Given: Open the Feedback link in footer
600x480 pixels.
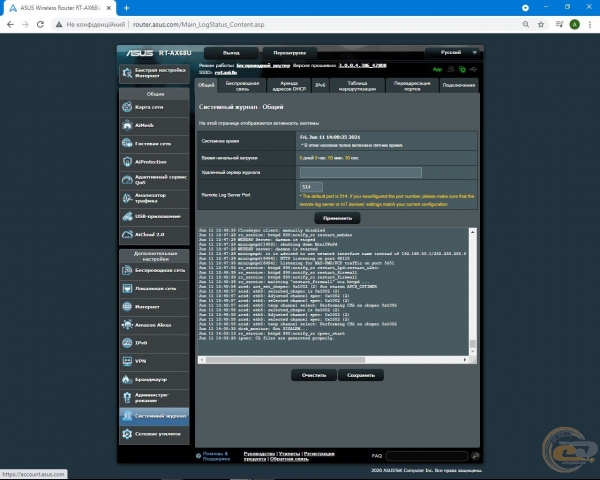Looking at the screenshot, I should point(289,459).
